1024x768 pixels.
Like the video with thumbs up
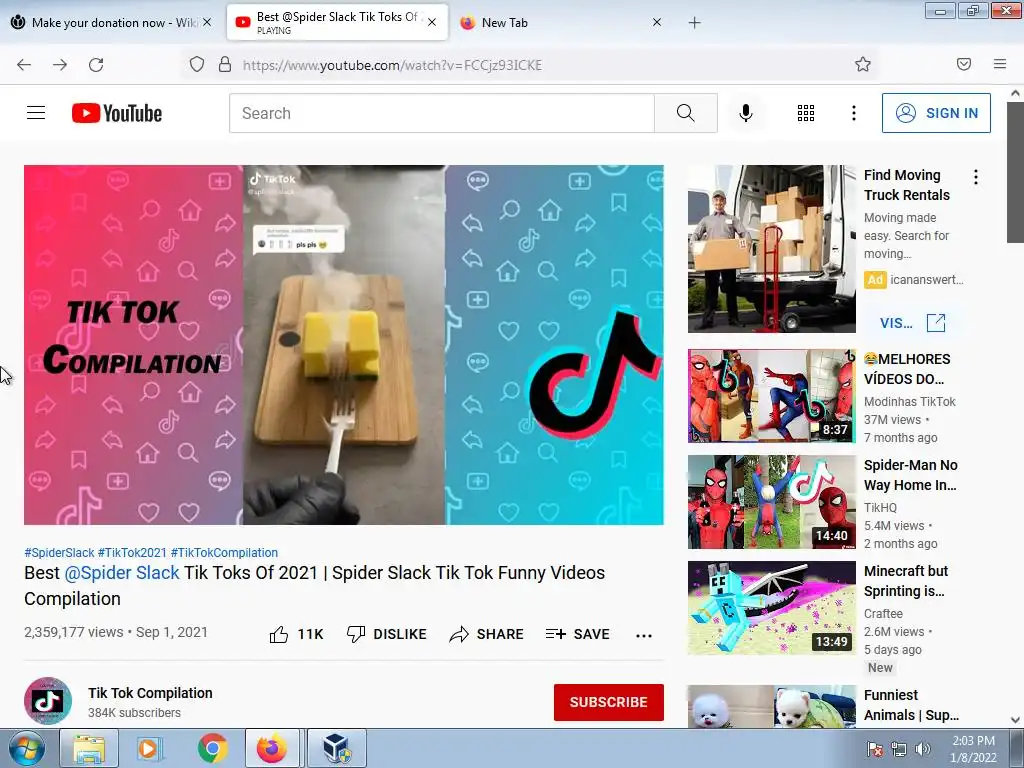[x=296, y=634]
